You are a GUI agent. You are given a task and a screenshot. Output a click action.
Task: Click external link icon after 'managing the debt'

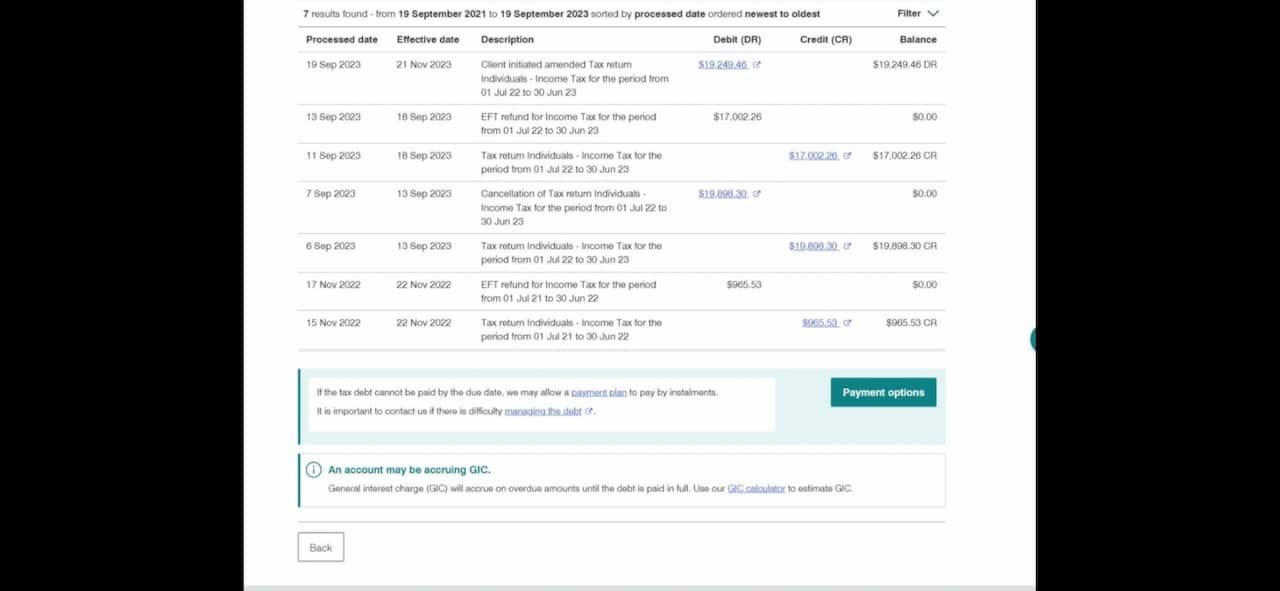(589, 412)
